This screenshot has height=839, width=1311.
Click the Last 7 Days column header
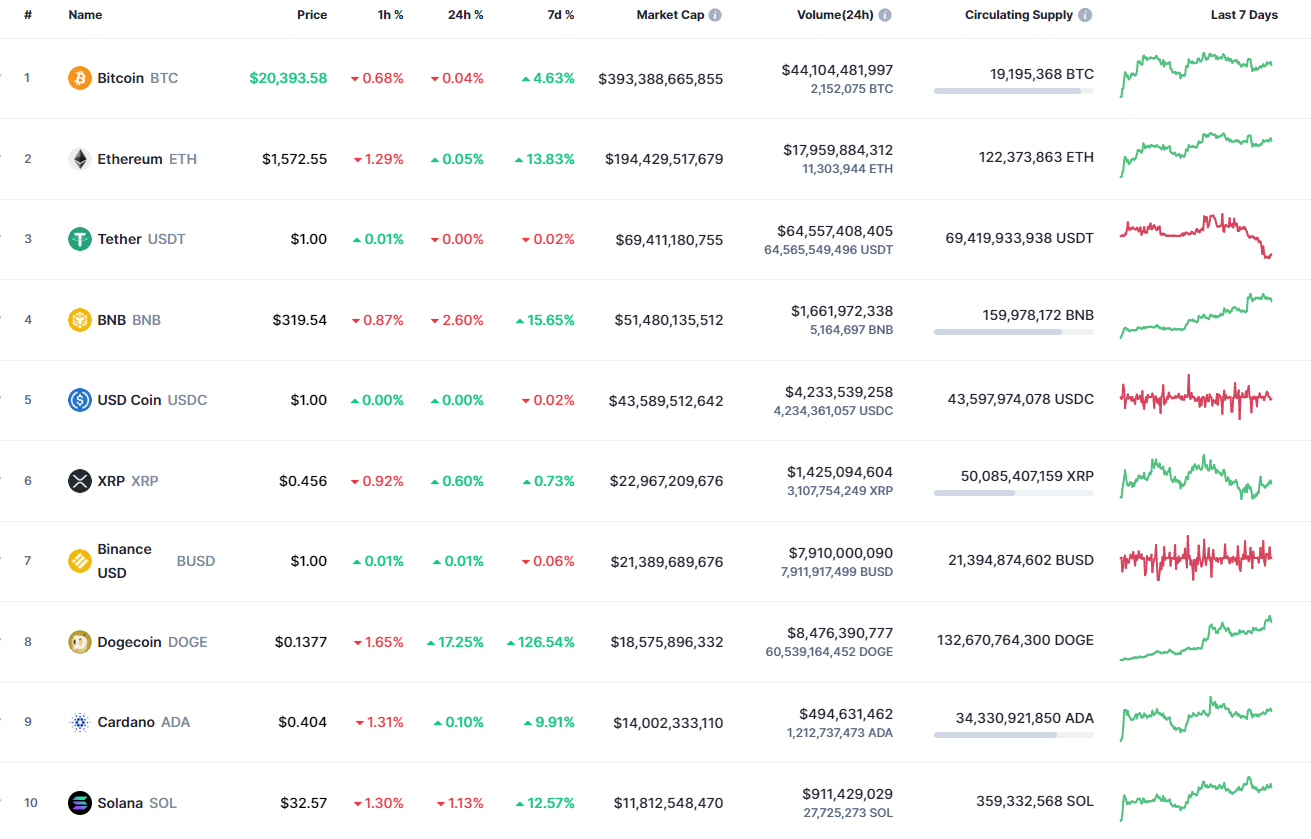[1243, 14]
